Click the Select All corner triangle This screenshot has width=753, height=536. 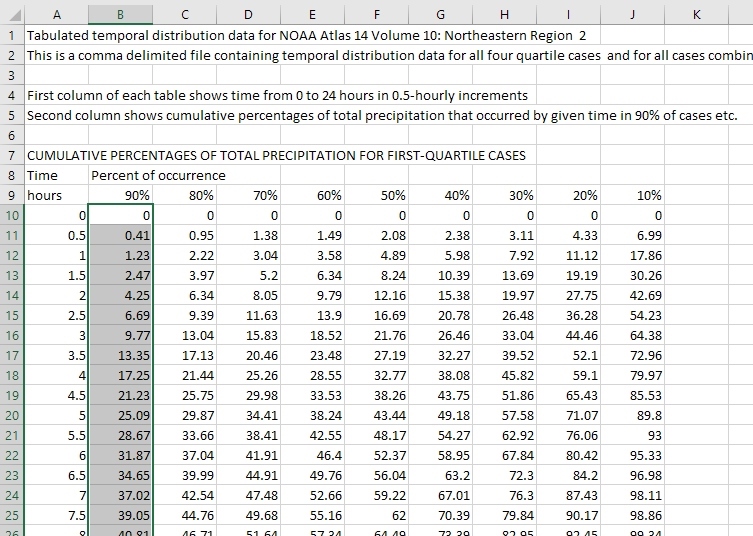[x=12, y=14]
